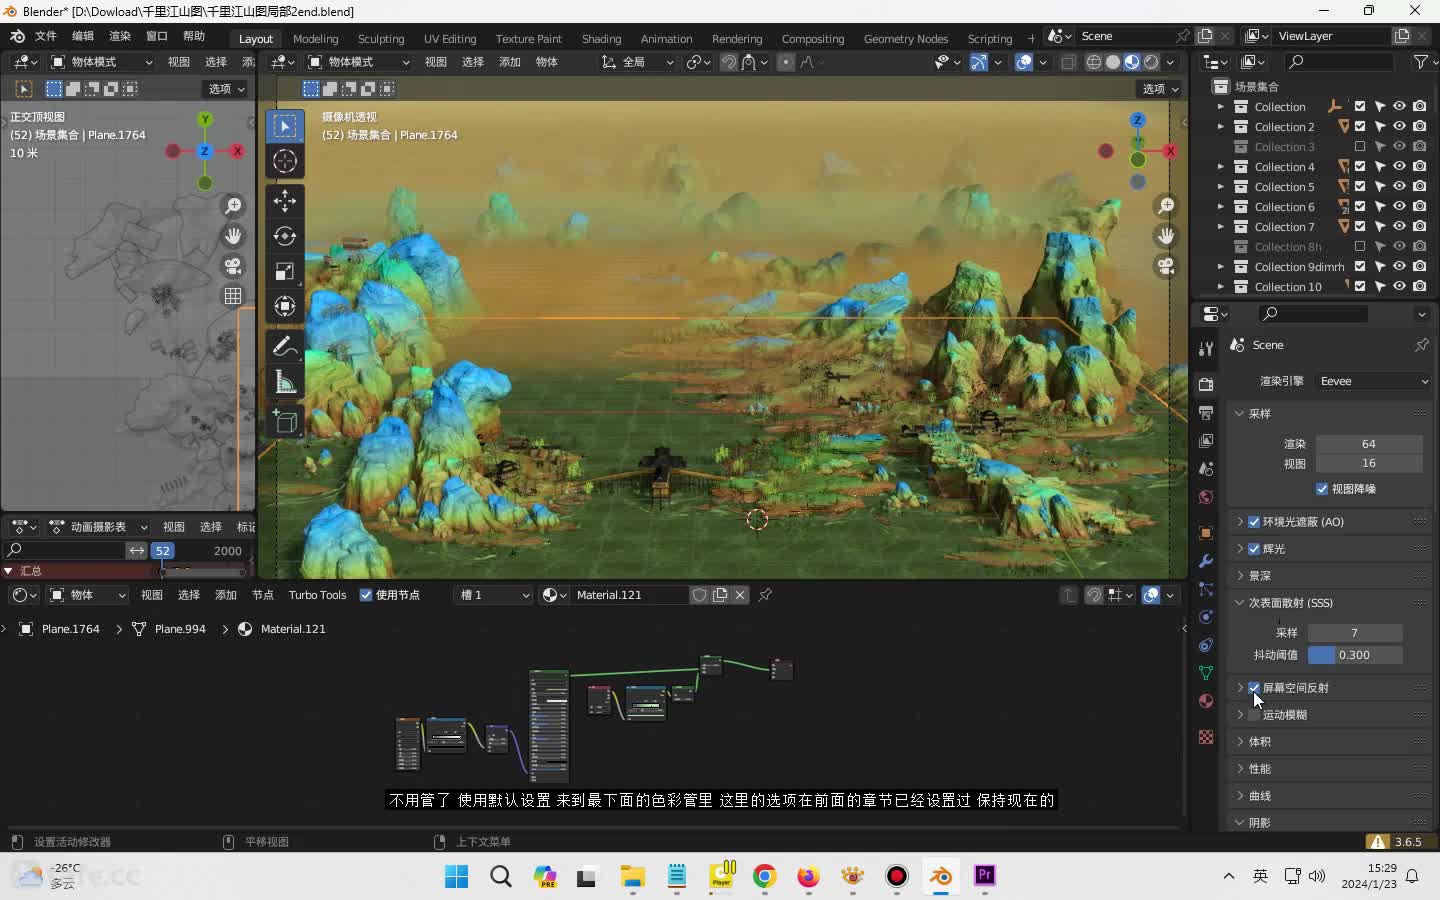Screen dimensions: 1440x900
Task: Toggle the 使用节点 checkbox
Action: point(366,595)
